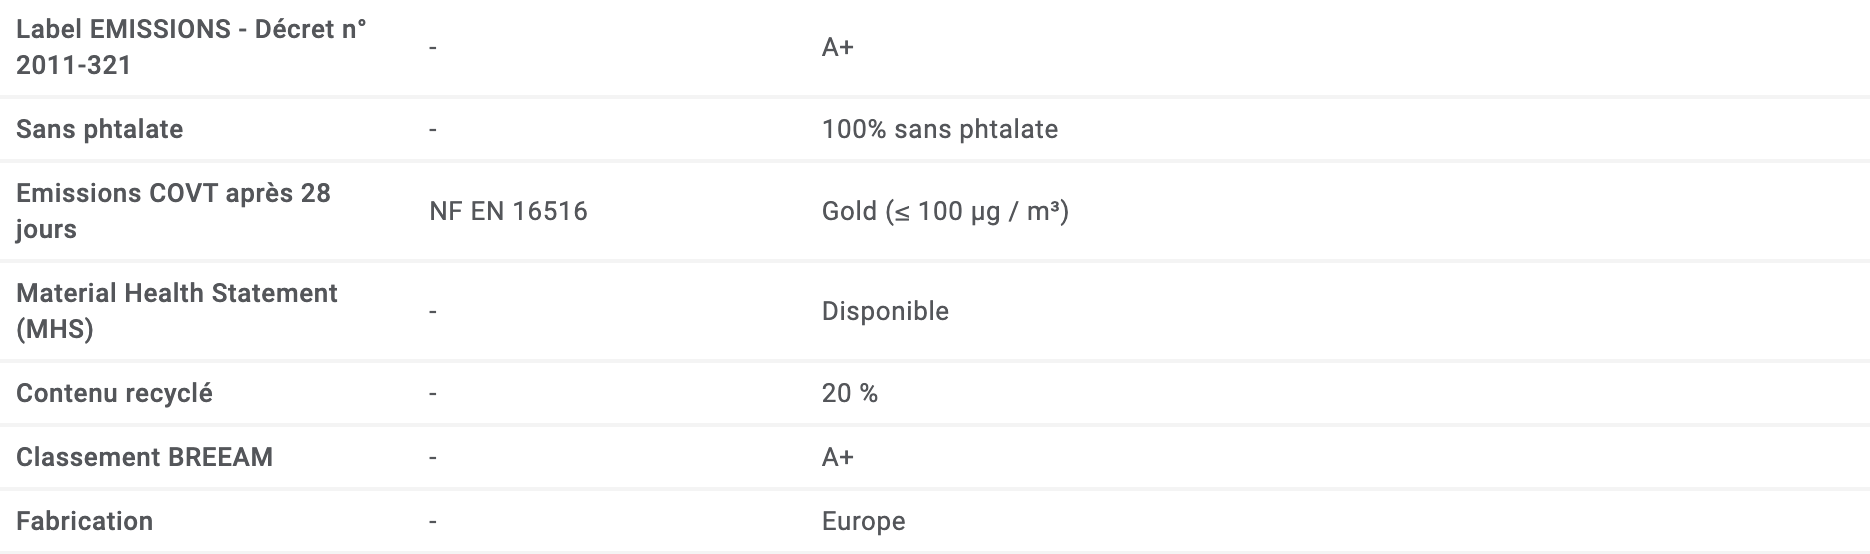Click the NF EN 16516 standard text

[508, 211]
